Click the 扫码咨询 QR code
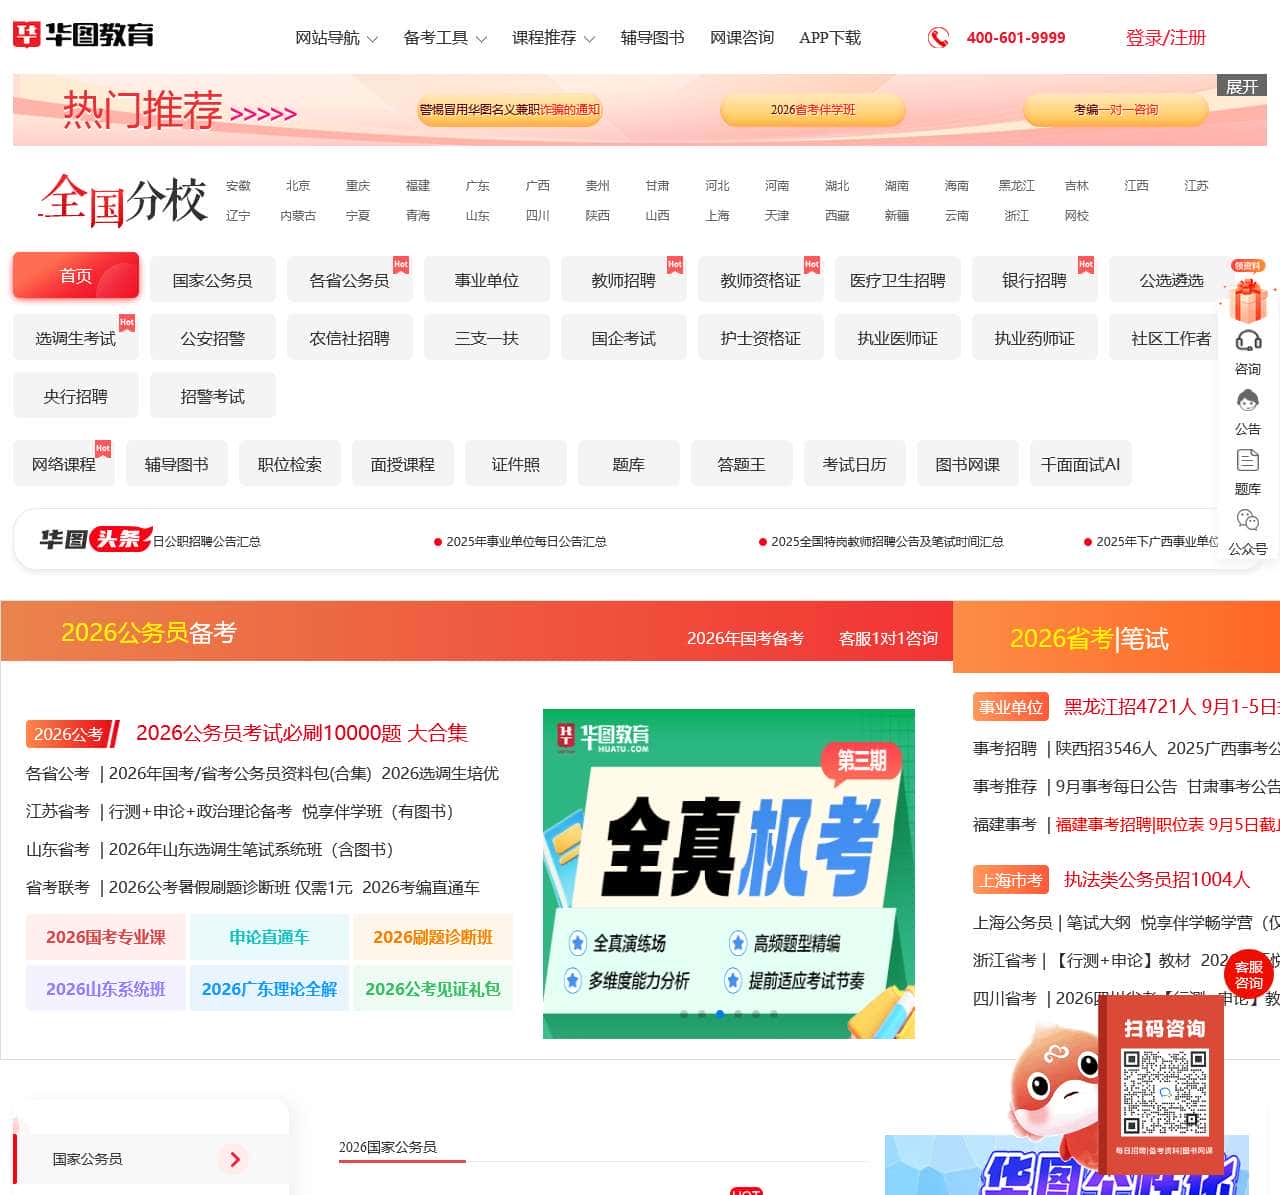The image size is (1280, 1195). click(1164, 1091)
